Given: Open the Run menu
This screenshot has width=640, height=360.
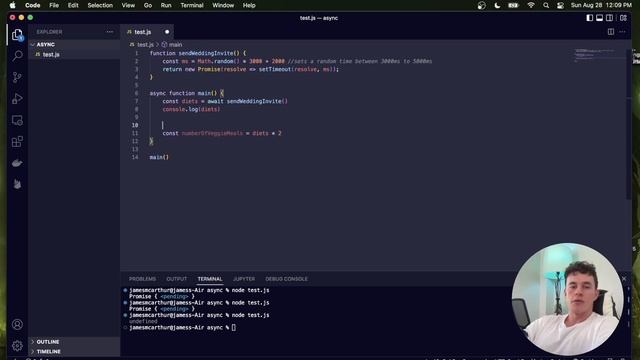Looking at the screenshot, I should click(x=166, y=5).
